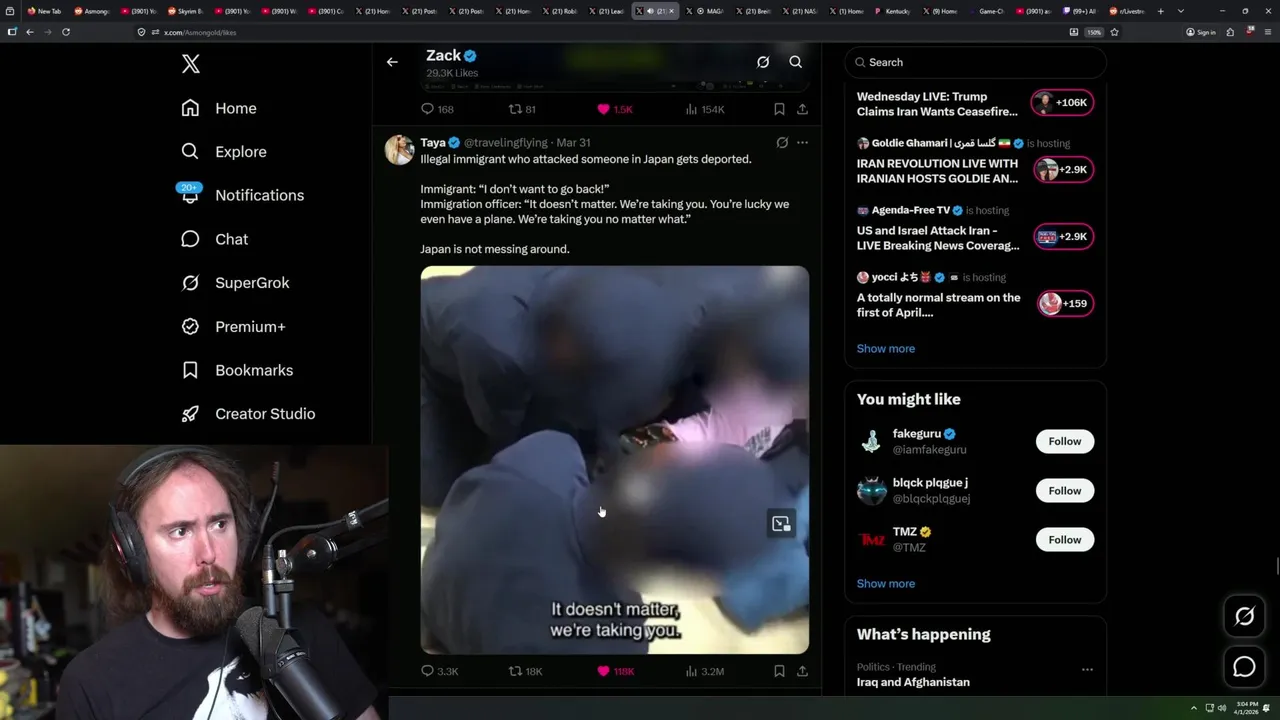The image size is (1280, 720).
Task: Open the Iraq and Afghanistan trending topic
Action: pos(913,682)
